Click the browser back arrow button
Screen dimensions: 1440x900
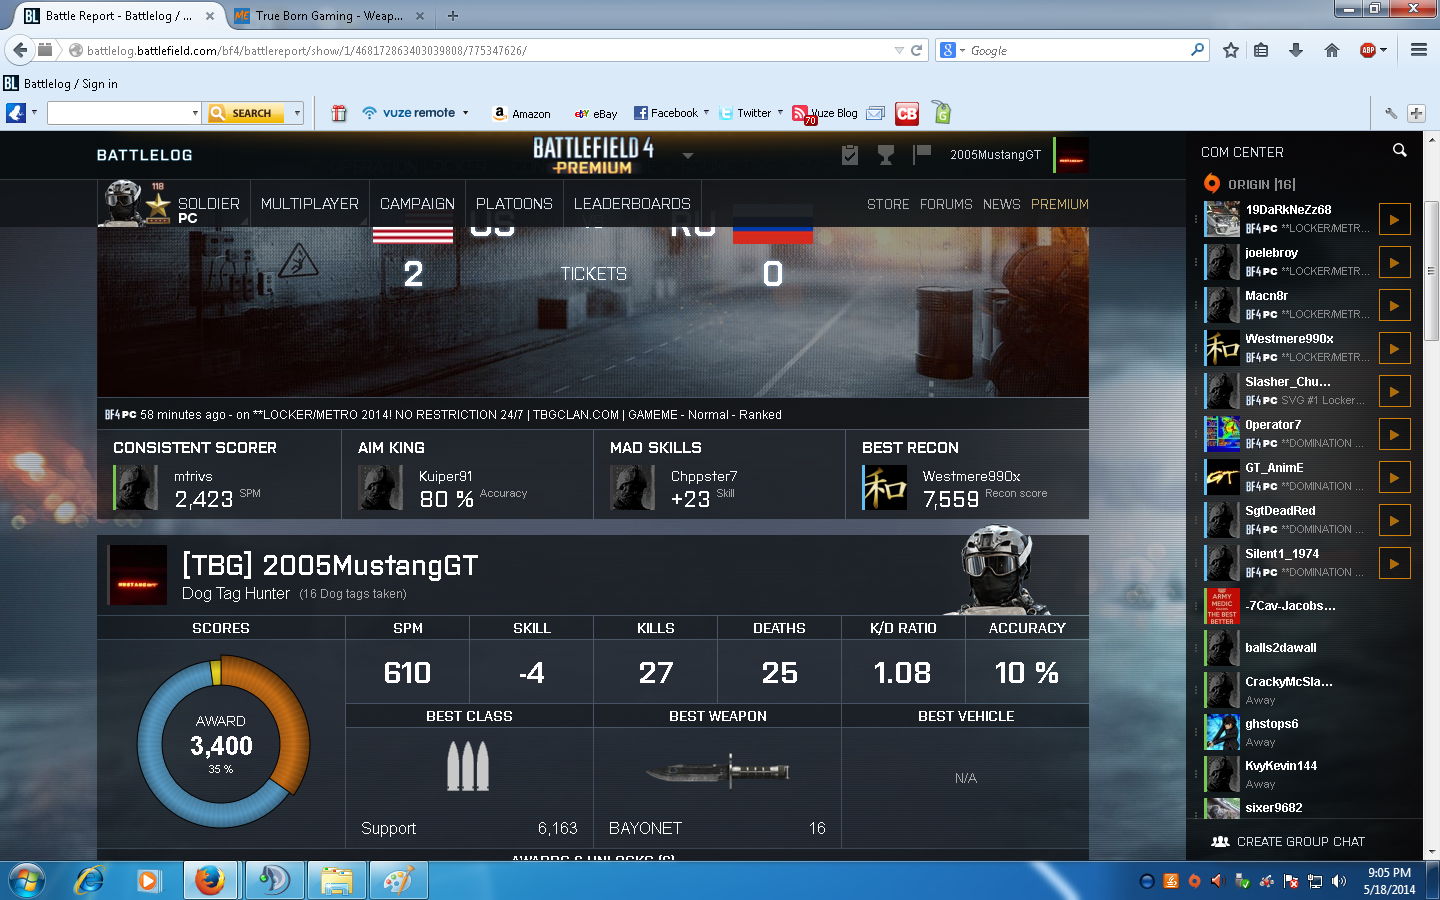tap(20, 50)
